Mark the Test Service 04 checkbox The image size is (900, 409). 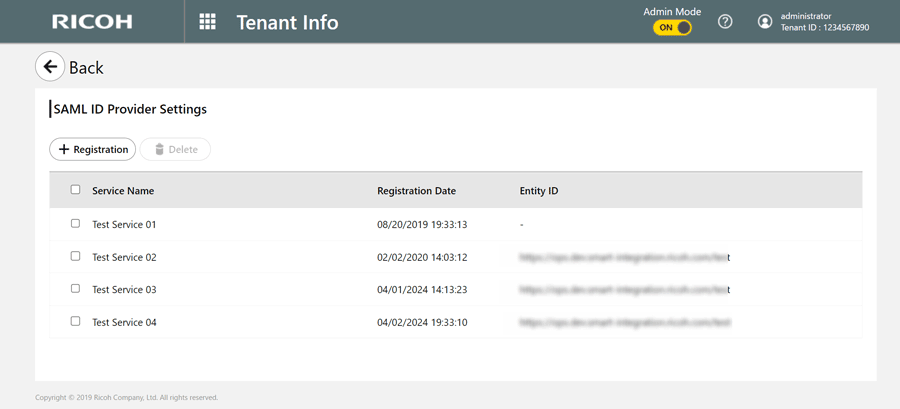coord(75,322)
